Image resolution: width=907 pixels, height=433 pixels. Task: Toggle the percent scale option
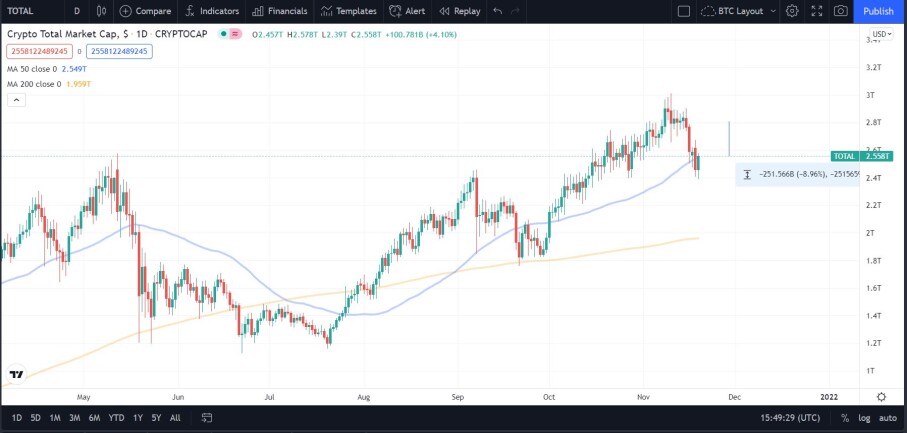pos(845,417)
